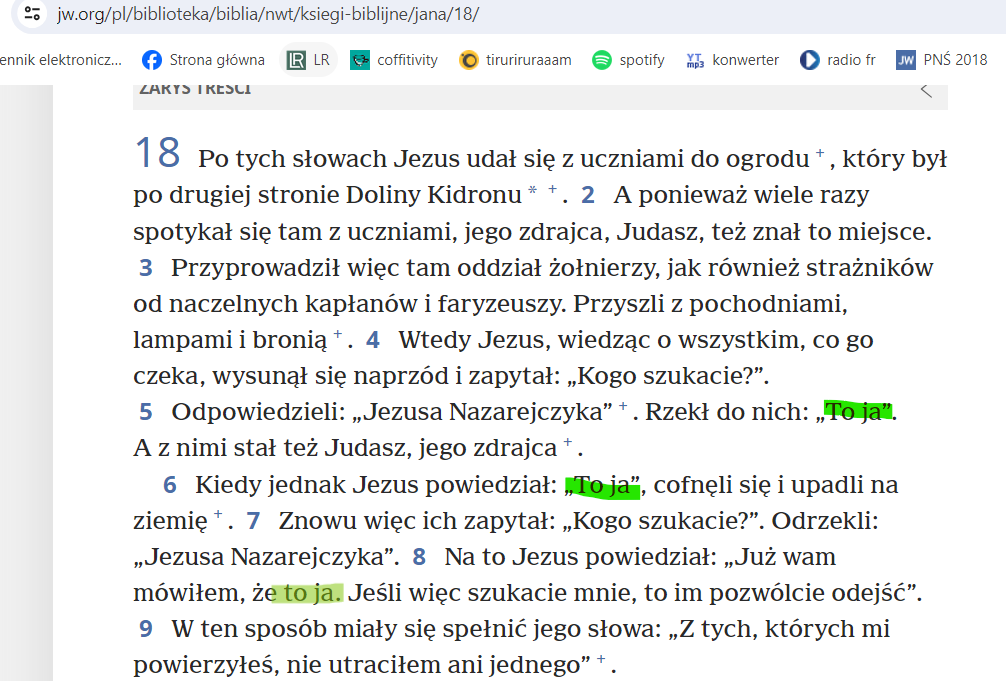The image size is (1006, 681).
Task: Expand the Zarys treści section chevron
Action: point(926,90)
